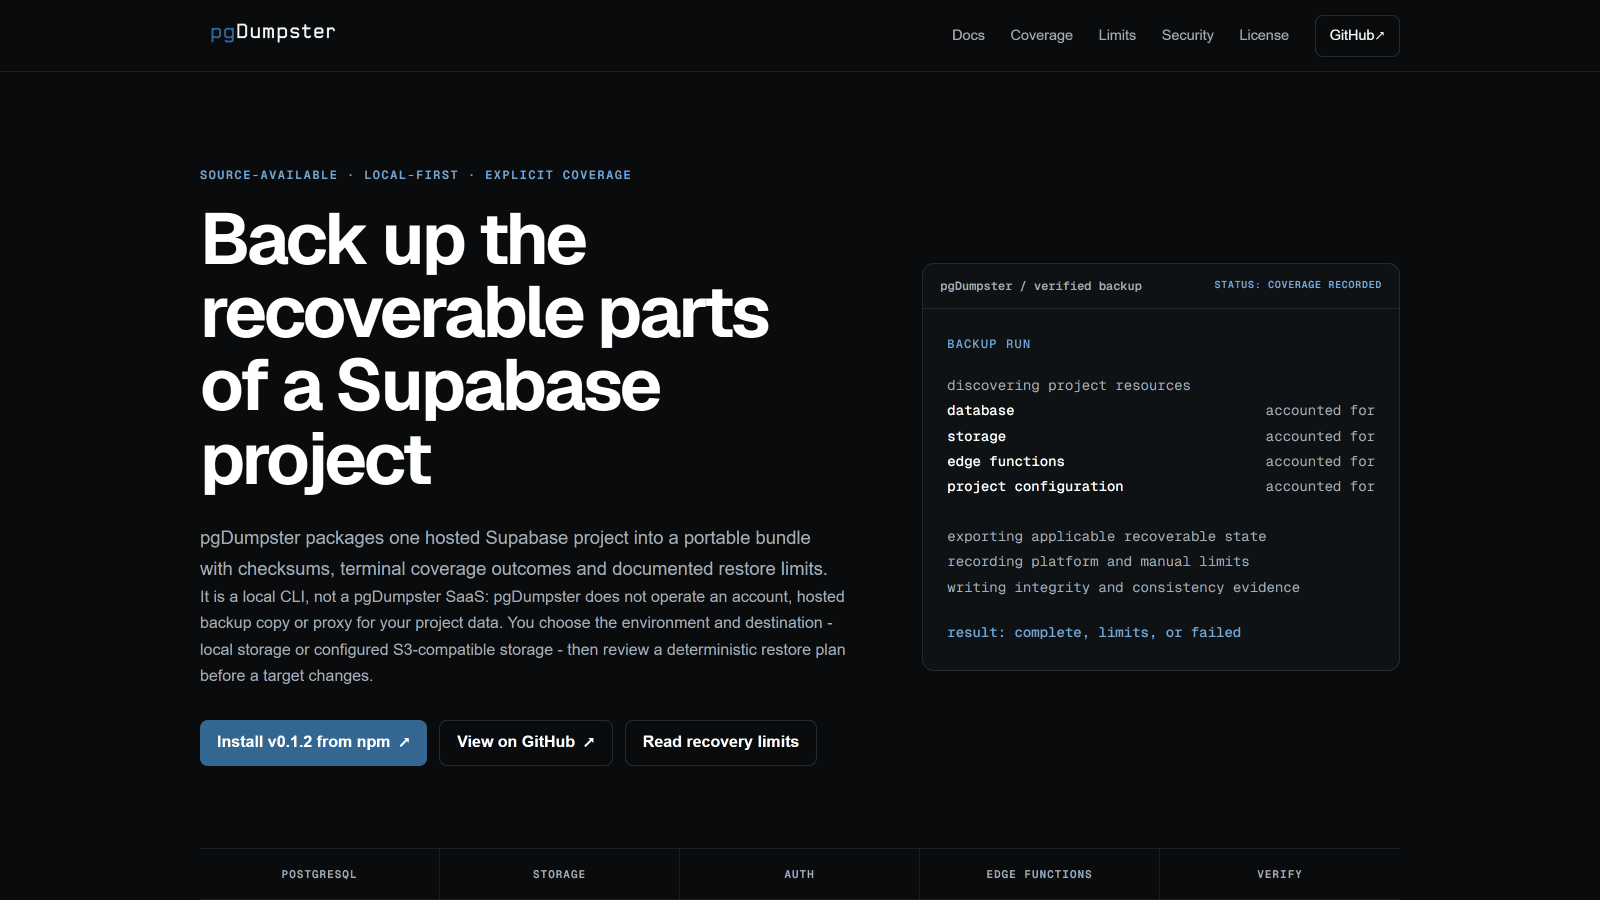This screenshot has height=900, width=1600.
Task: Click 'result: complete, limits, or failed' line
Action: (1094, 633)
